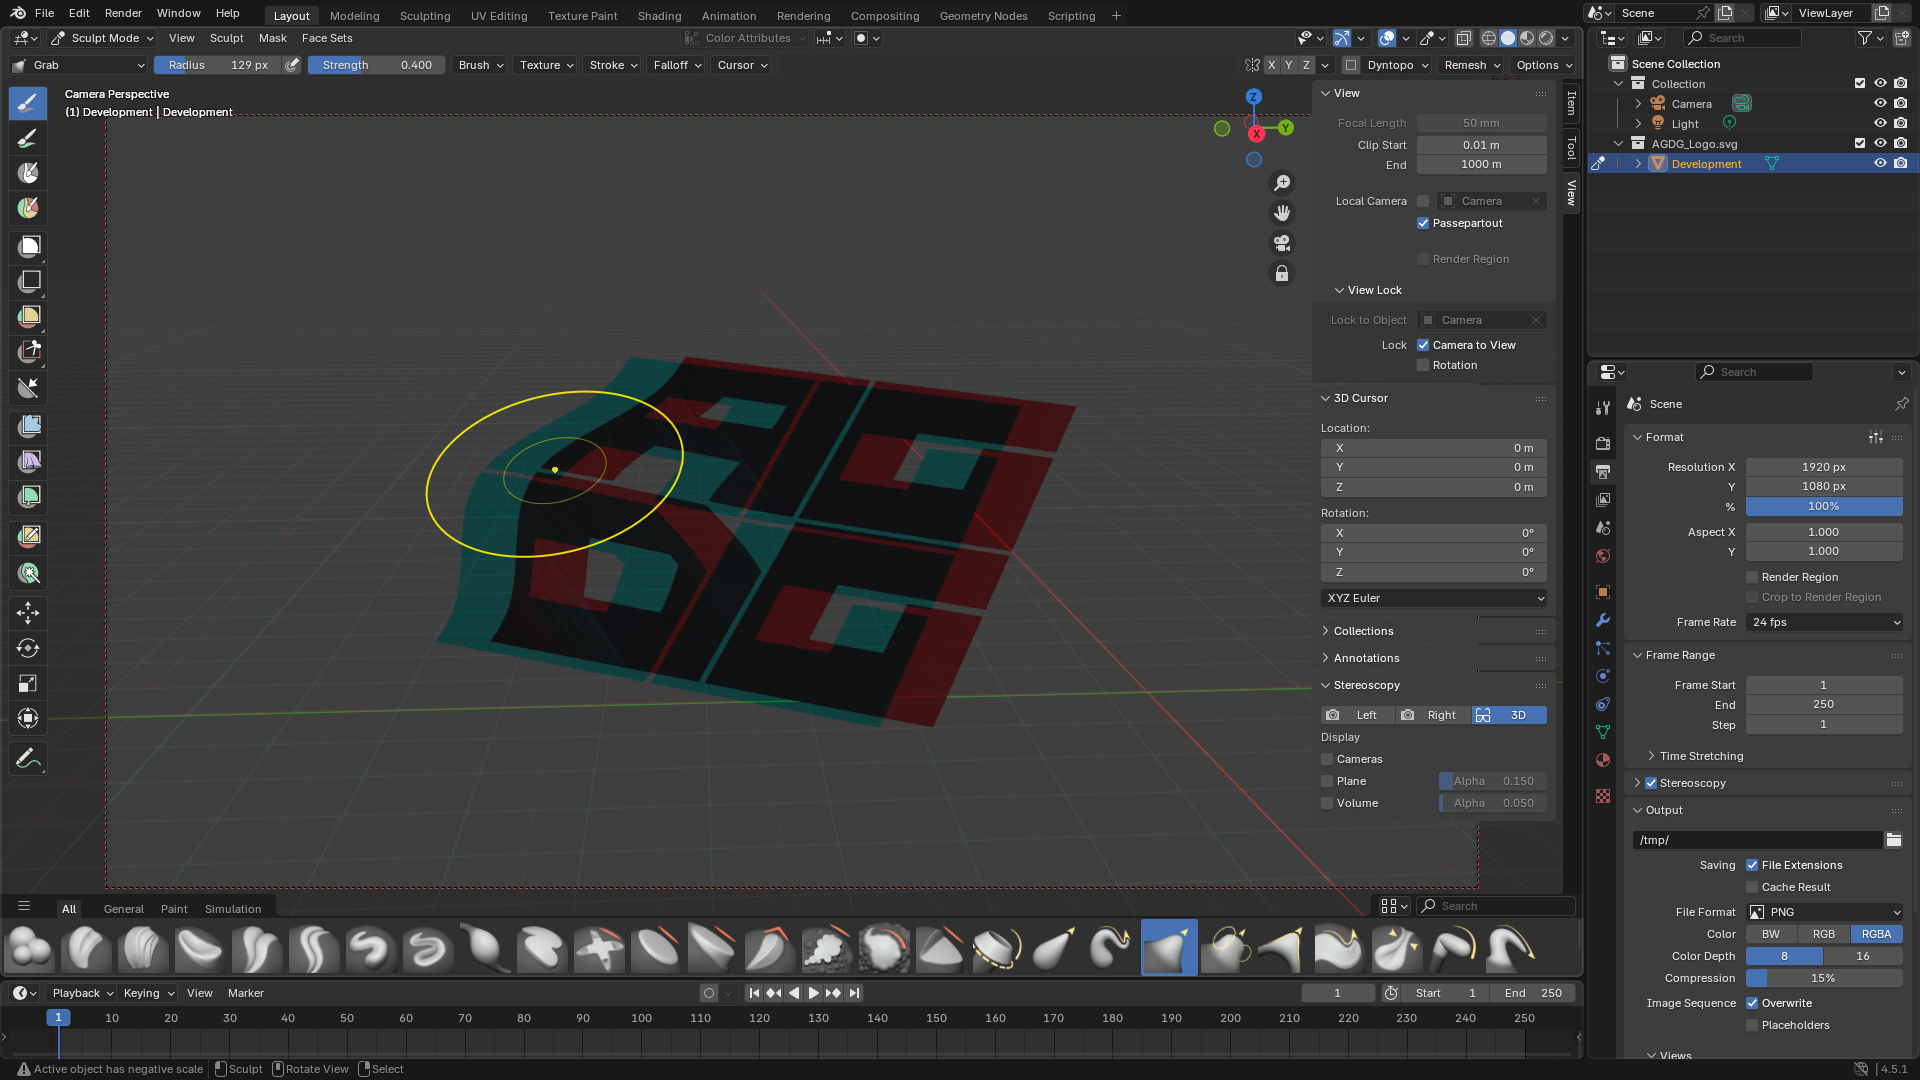This screenshot has height=1080, width=1920.
Task: Open the outliner filter funnel dropdown
Action: point(1870,38)
